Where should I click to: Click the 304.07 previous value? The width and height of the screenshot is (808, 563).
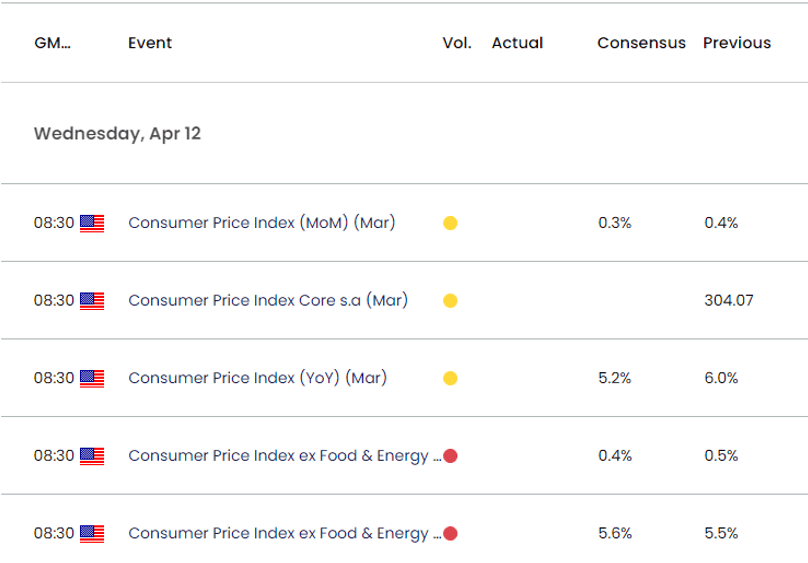[x=729, y=300]
